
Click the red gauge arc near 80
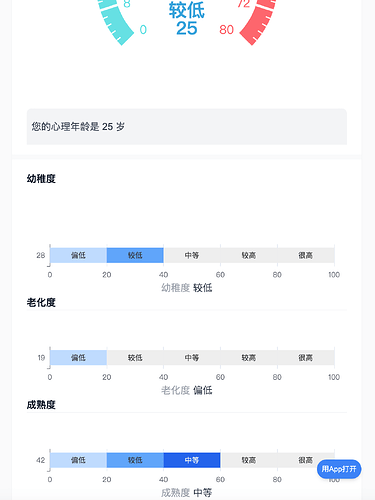[258, 22]
